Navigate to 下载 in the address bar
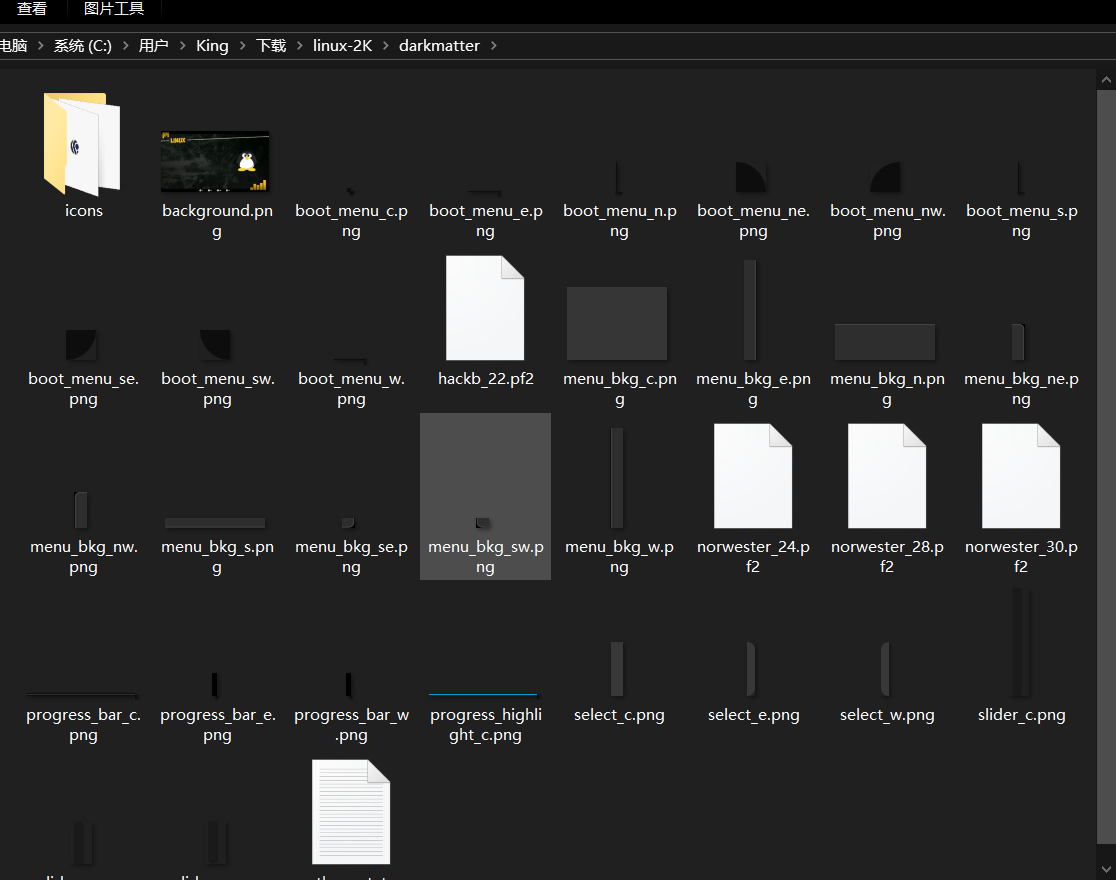Image resolution: width=1116 pixels, height=880 pixels. (271, 46)
